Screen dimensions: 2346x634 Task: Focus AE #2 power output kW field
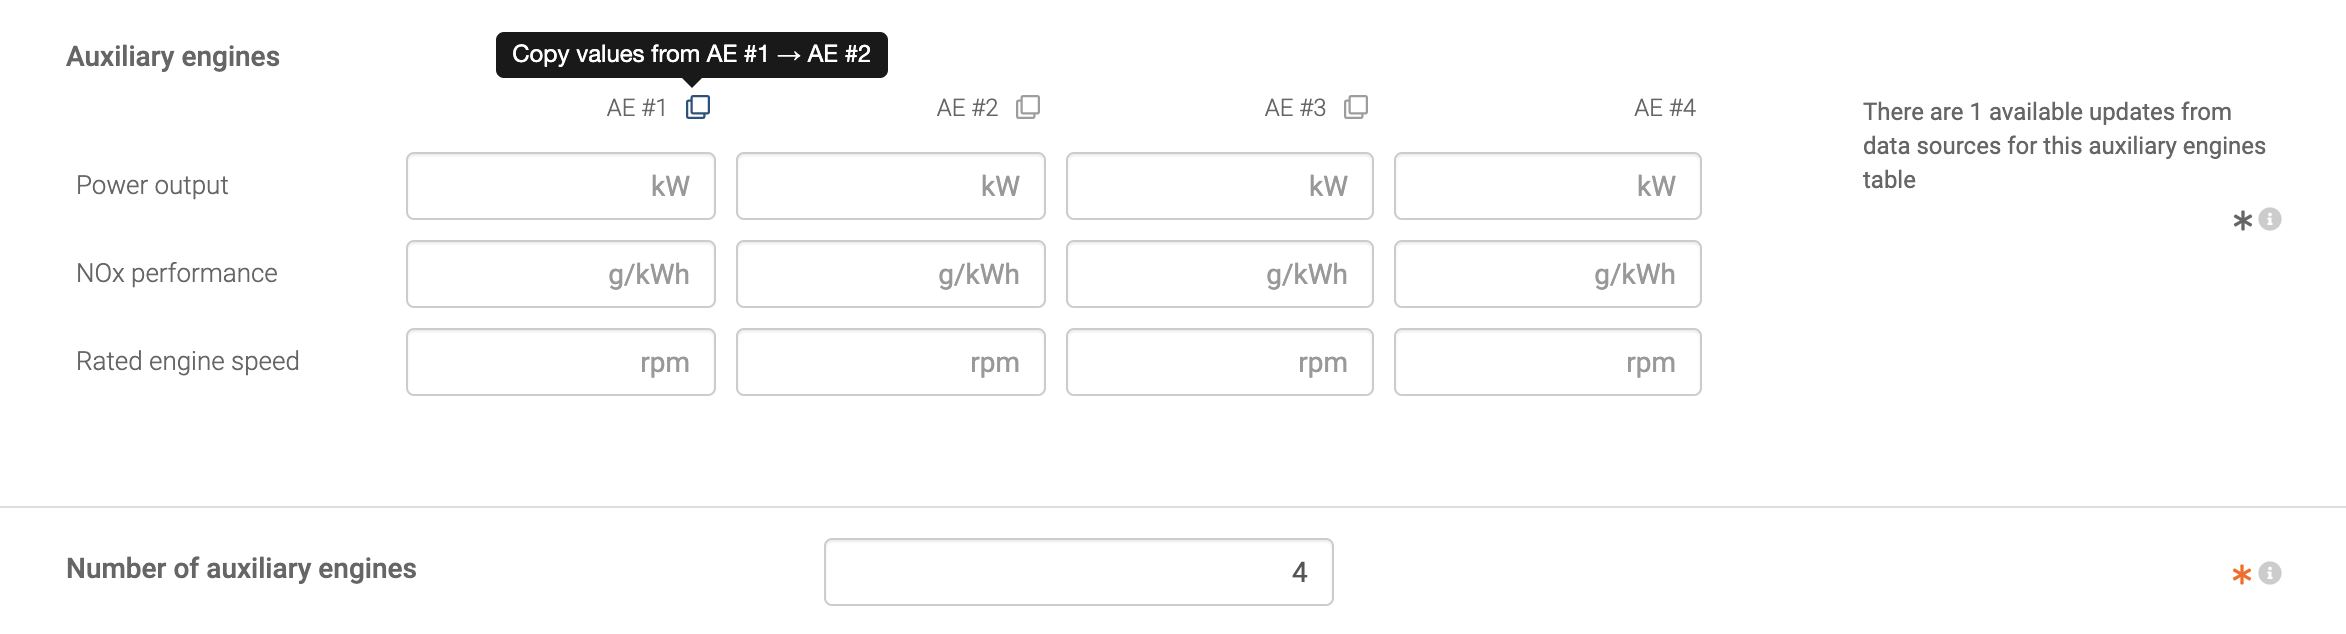pos(891,186)
